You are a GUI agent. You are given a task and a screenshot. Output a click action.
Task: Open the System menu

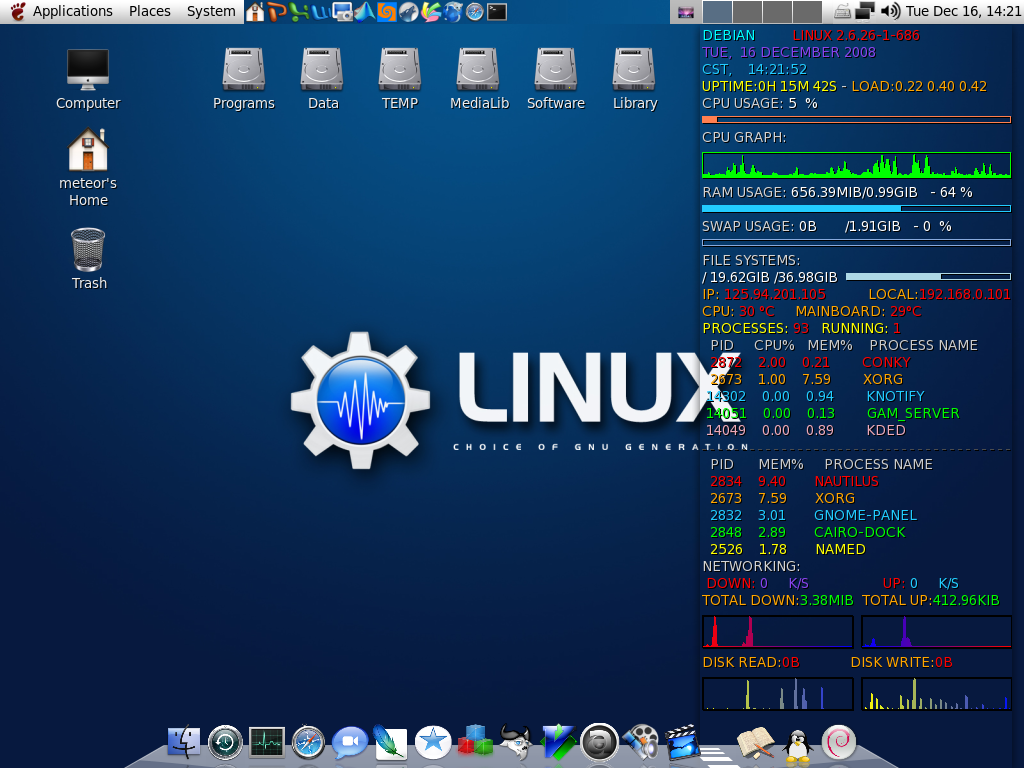[x=211, y=11]
